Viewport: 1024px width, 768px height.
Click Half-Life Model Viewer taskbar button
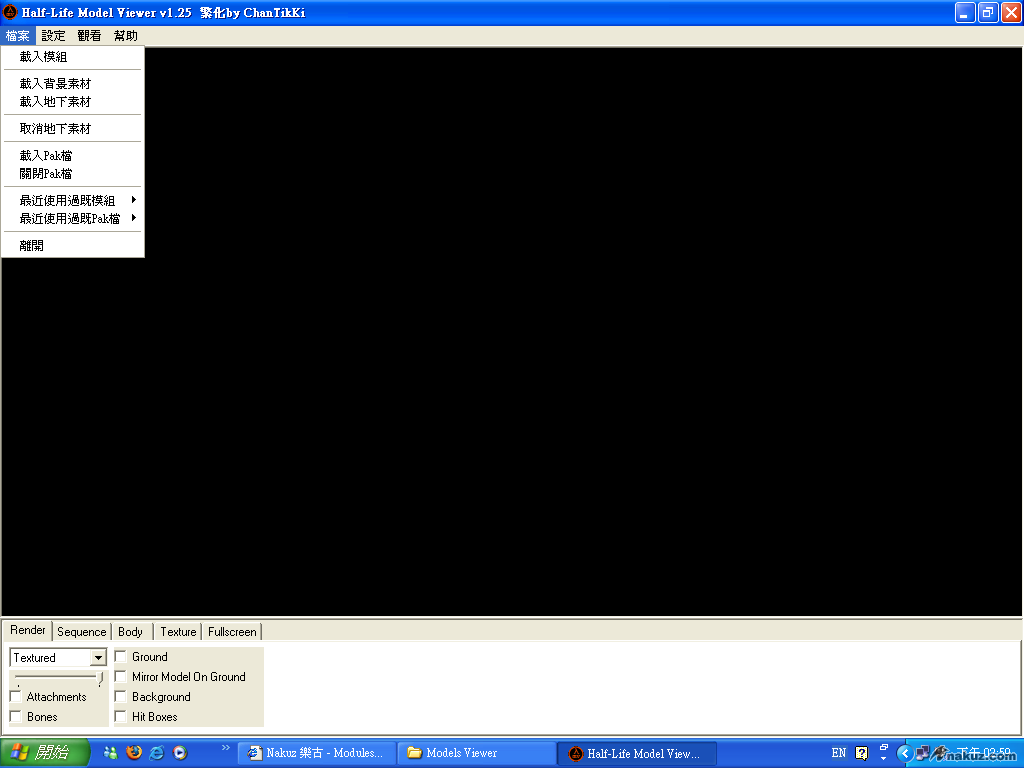637,753
